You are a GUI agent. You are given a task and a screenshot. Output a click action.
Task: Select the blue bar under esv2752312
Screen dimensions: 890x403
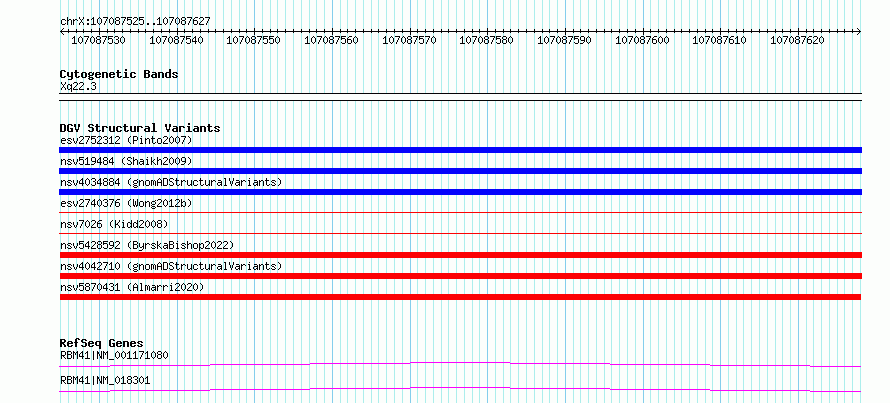tap(460, 150)
